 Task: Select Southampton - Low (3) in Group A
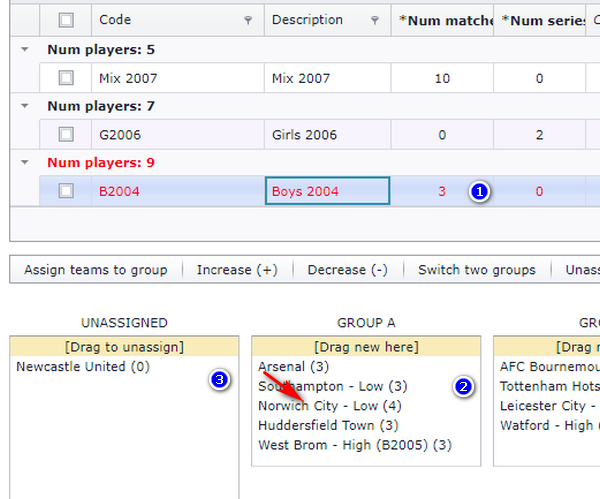pyautogui.click(x=333, y=386)
